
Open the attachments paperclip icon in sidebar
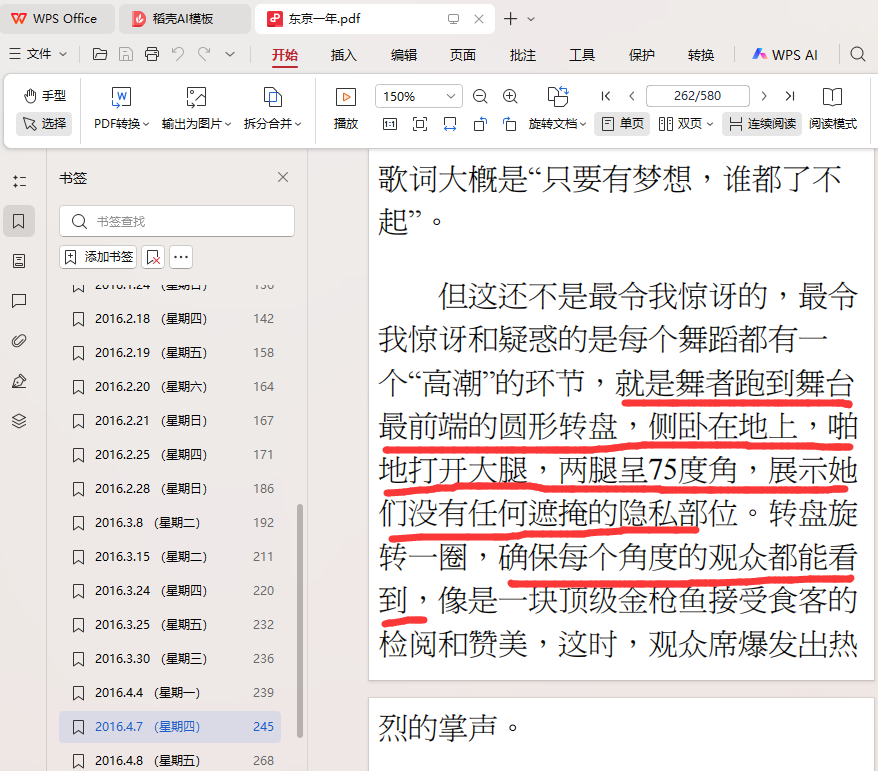(x=19, y=340)
